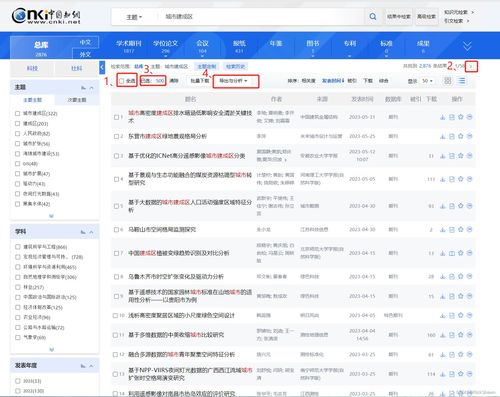Screen dimensions: 500x397
Task: Open the 主题 panel chart visualization icon
Action: (x=83, y=87)
